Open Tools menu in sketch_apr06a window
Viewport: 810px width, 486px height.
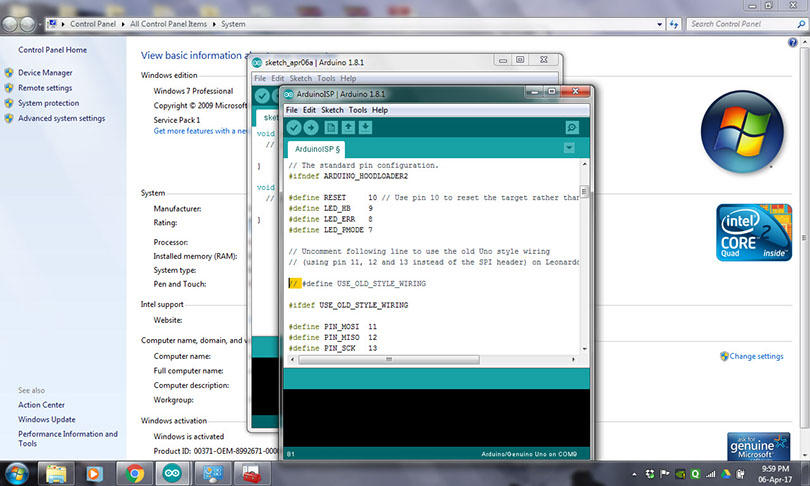[x=326, y=79]
